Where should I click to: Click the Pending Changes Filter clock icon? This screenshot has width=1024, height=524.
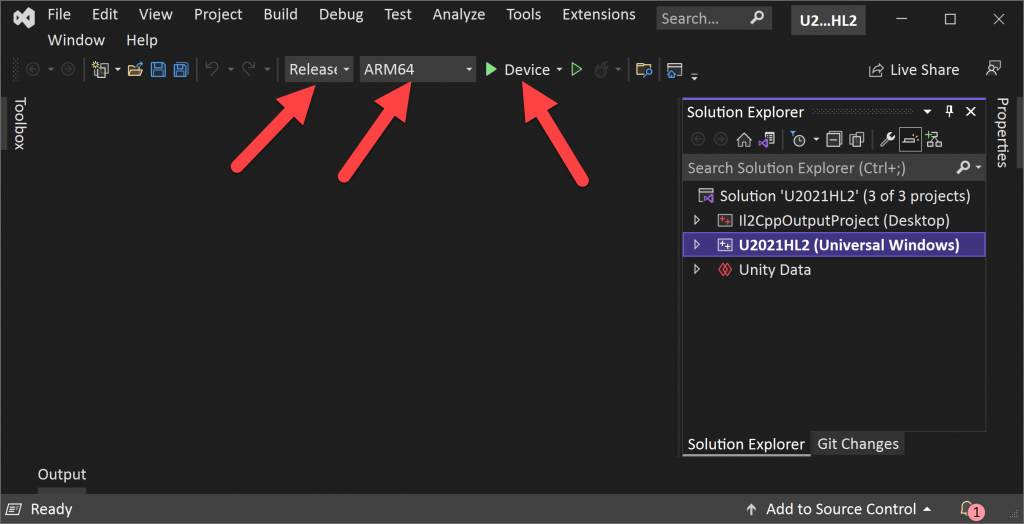pyautogui.click(x=797, y=139)
